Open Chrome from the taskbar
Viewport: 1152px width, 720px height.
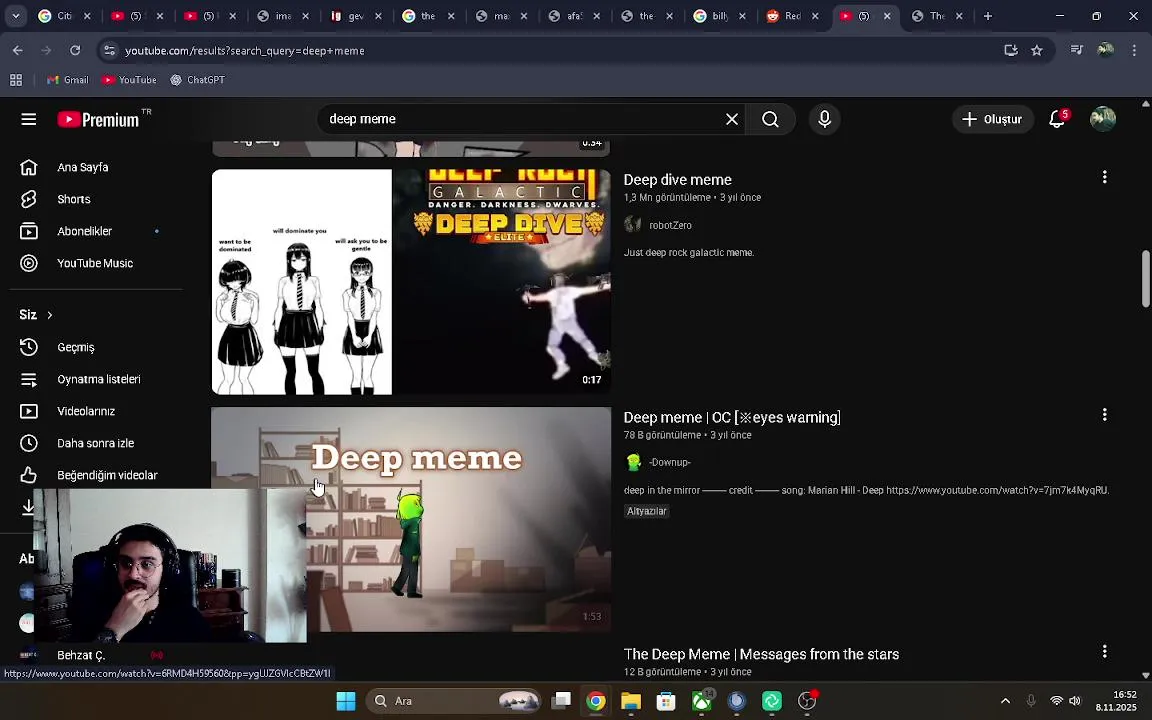click(596, 701)
